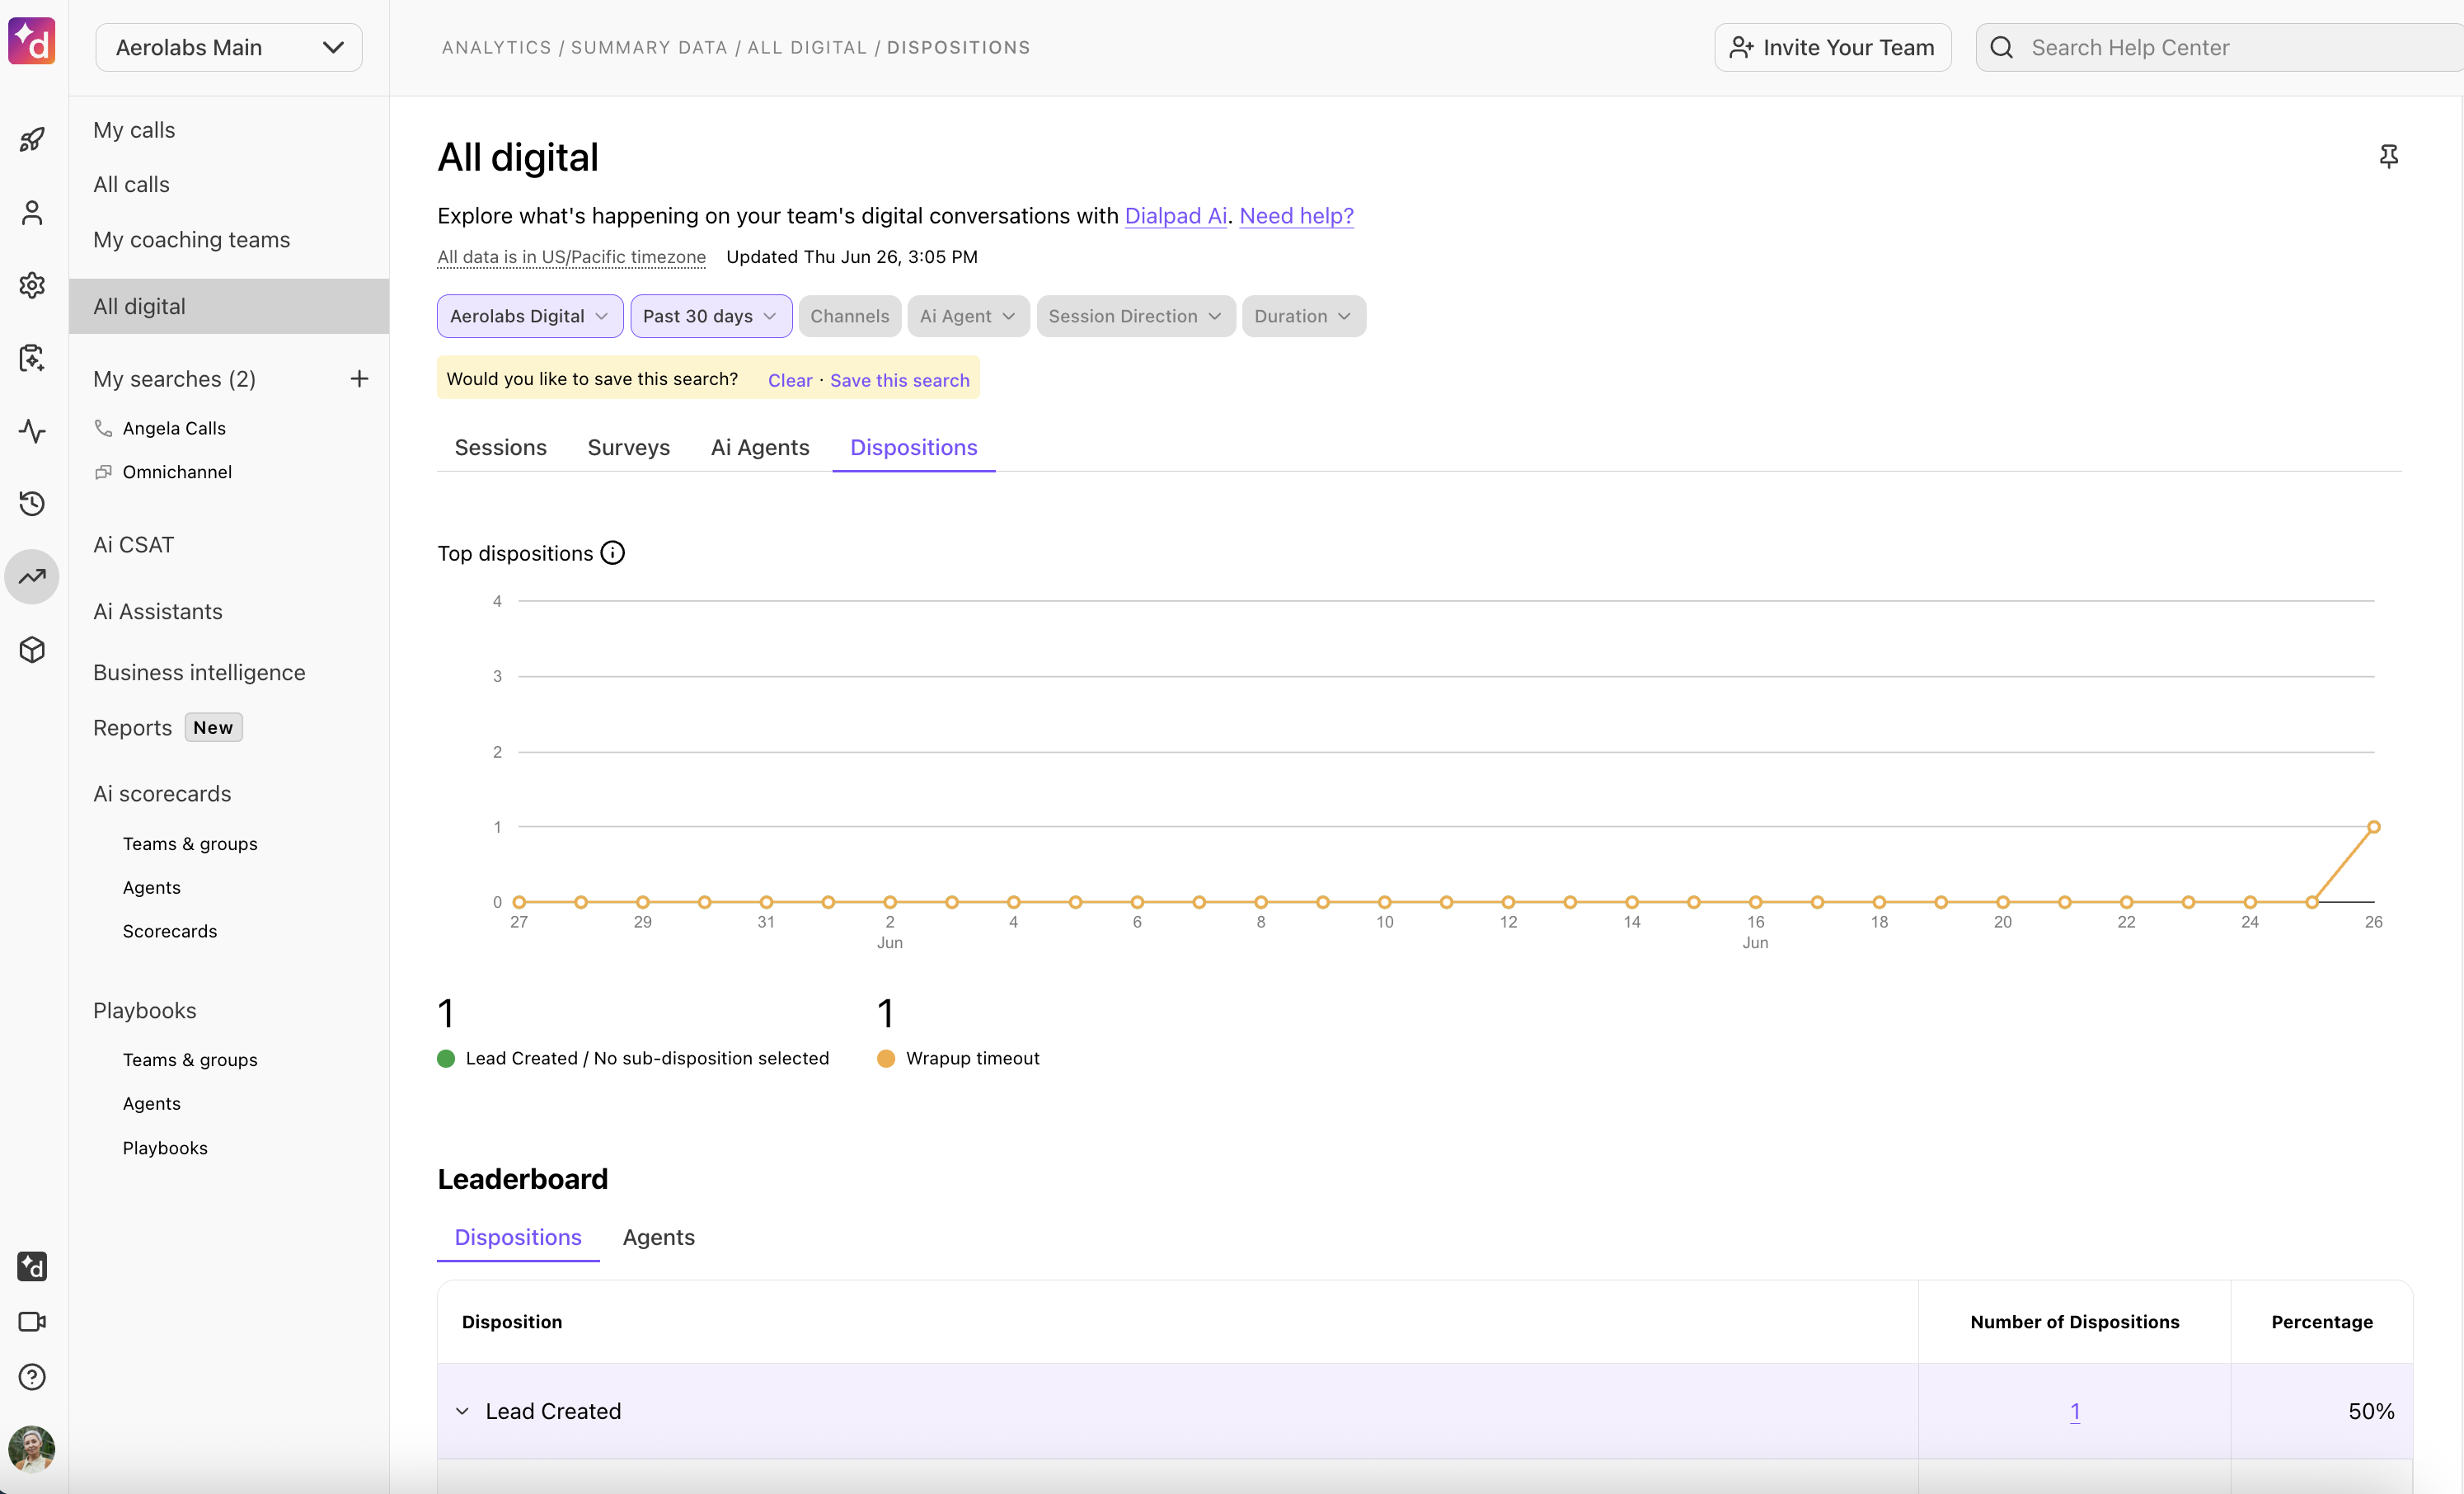Open the Ai Agent filter dropdown
The height and width of the screenshot is (1494, 2464).
tap(968, 316)
